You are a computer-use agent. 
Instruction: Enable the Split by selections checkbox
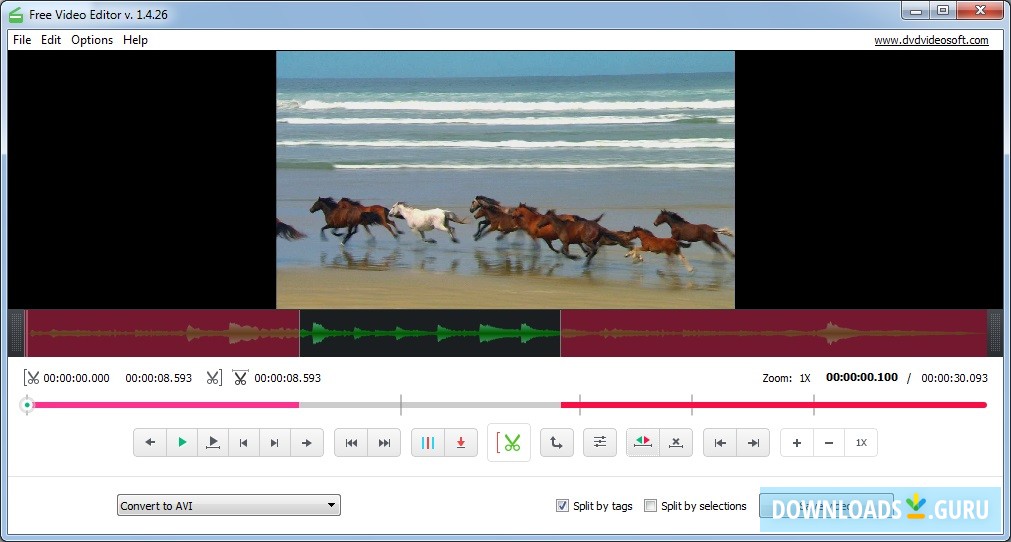click(651, 506)
